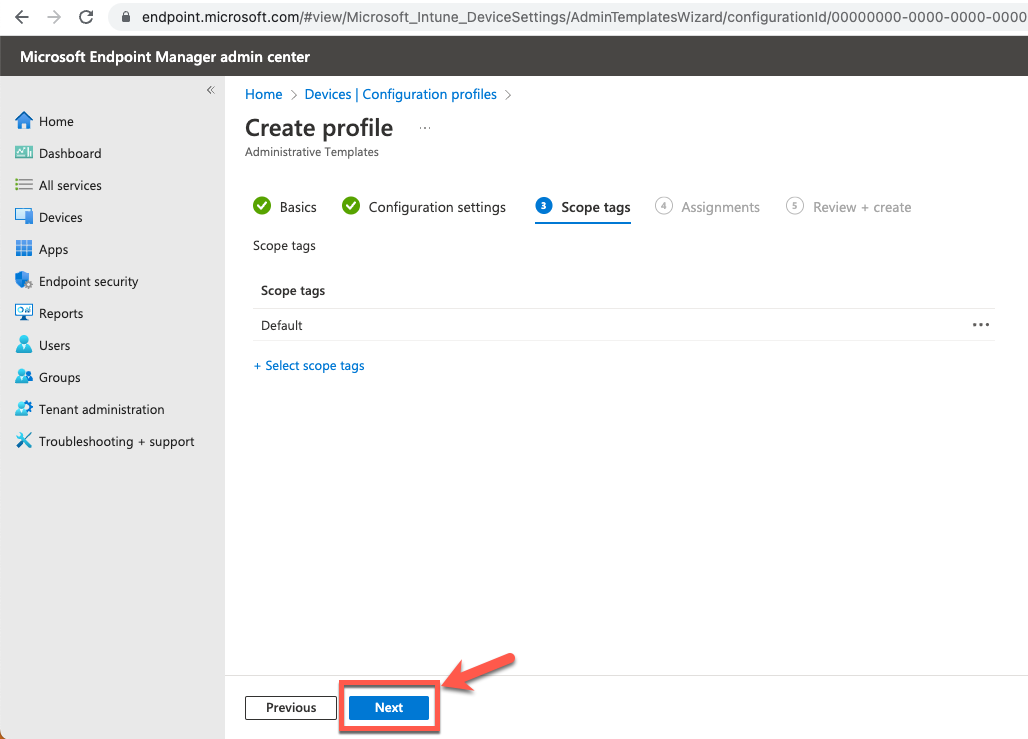The height and width of the screenshot is (739, 1028).
Task: Click the green checkmark next to Basics
Action: pyautogui.click(x=262, y=206)
